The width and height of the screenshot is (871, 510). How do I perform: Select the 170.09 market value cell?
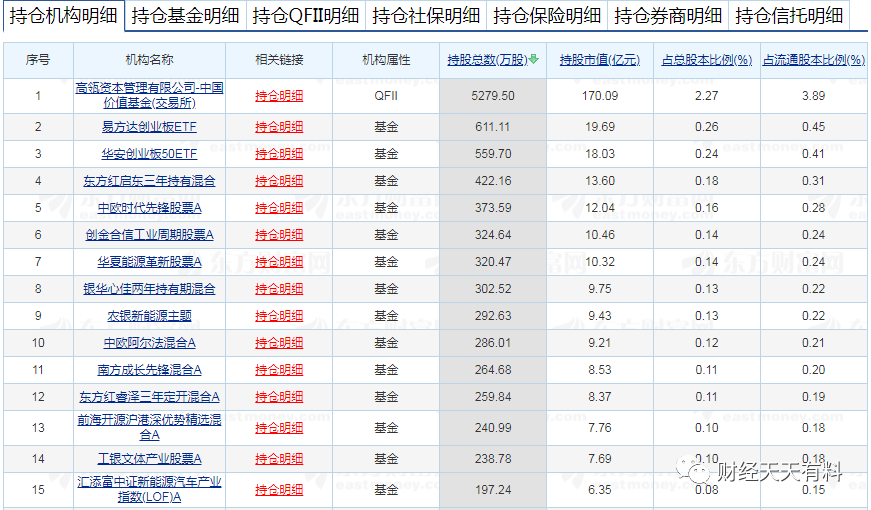click(600, 96)
